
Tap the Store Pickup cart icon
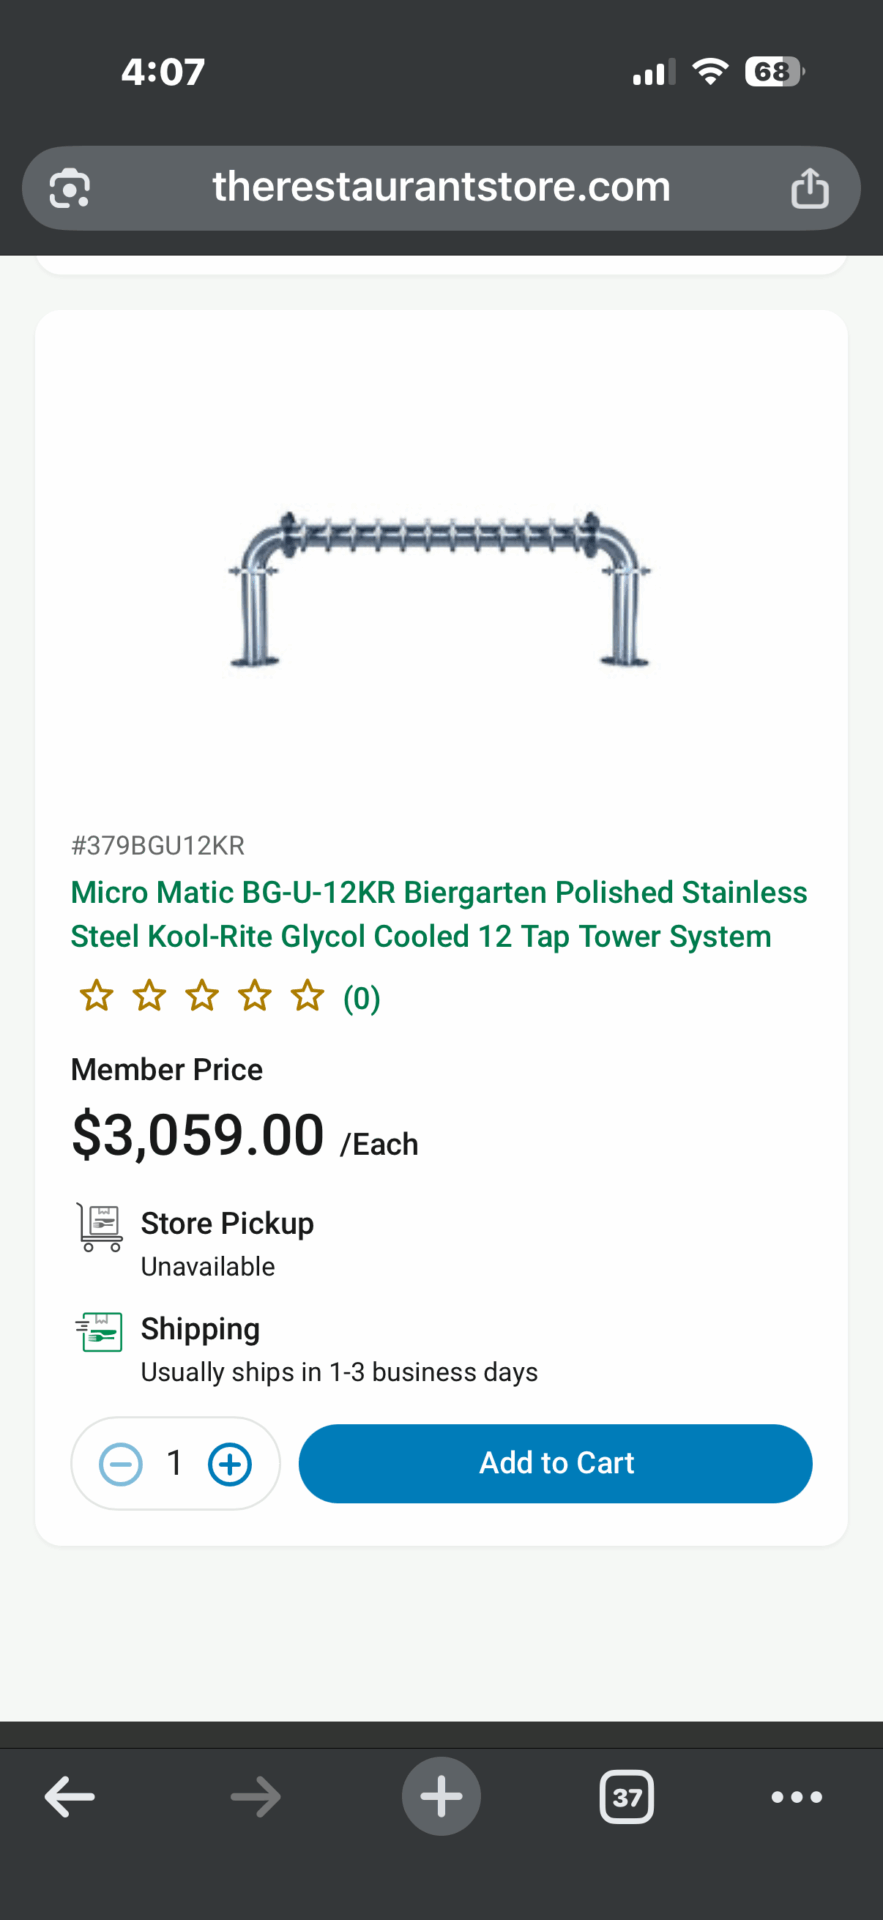coord(100,1227)
